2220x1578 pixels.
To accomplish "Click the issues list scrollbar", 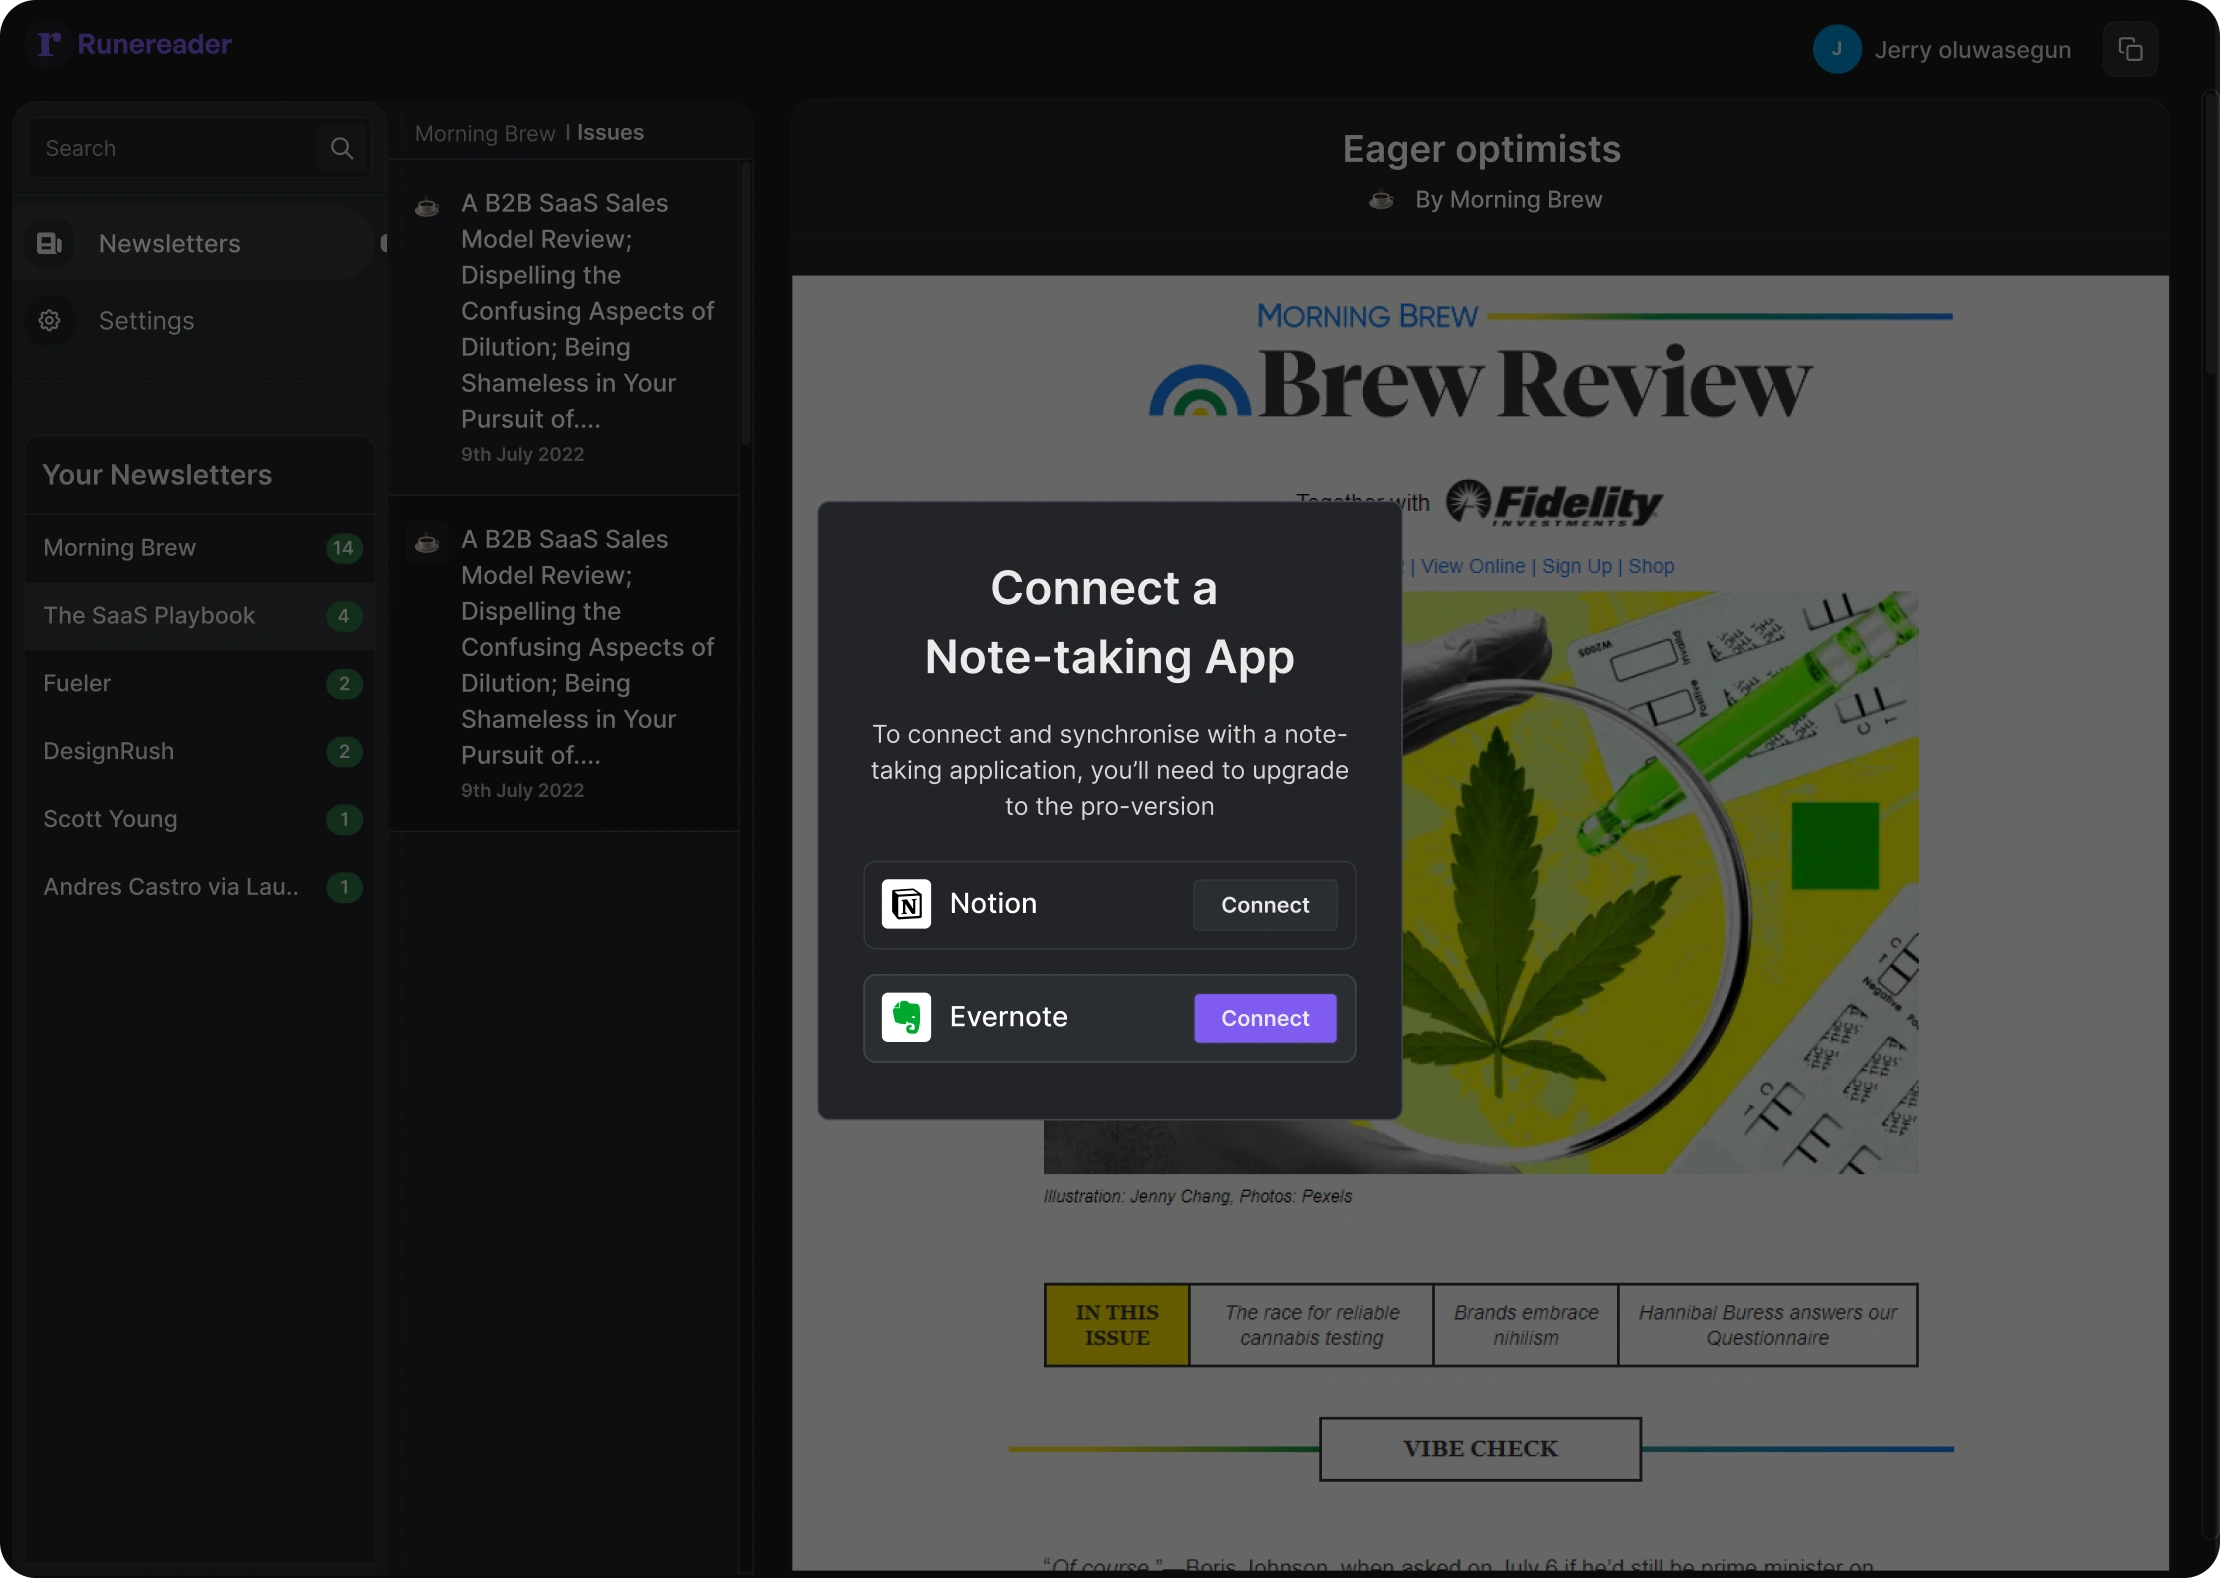I will pos(746,305).
